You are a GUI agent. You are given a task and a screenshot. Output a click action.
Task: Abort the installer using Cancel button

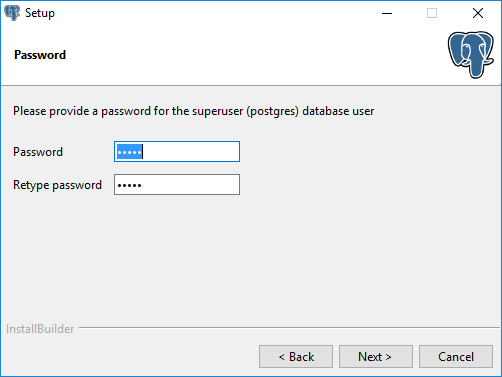click(x=456, y=357)
